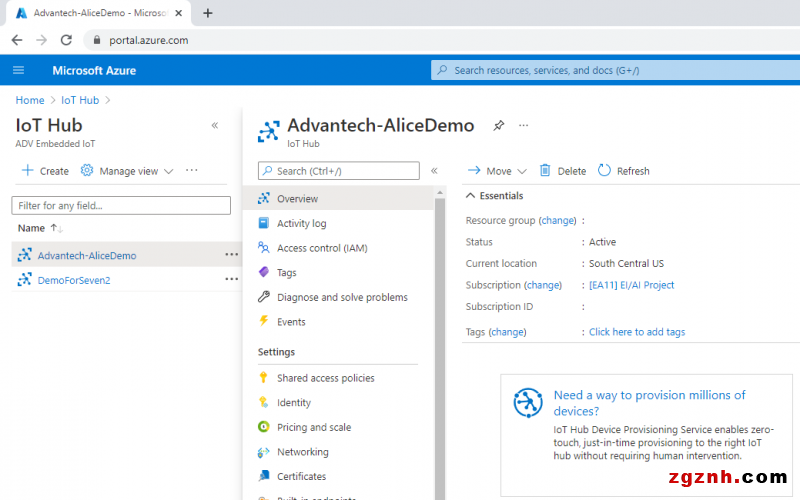Open the Move dropdown
Image resolution: width=800 pixels, height=500 pixels.
(497, 171)
